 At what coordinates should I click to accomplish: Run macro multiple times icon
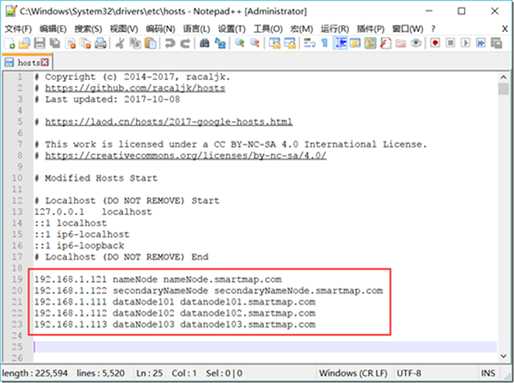point(481,43)
